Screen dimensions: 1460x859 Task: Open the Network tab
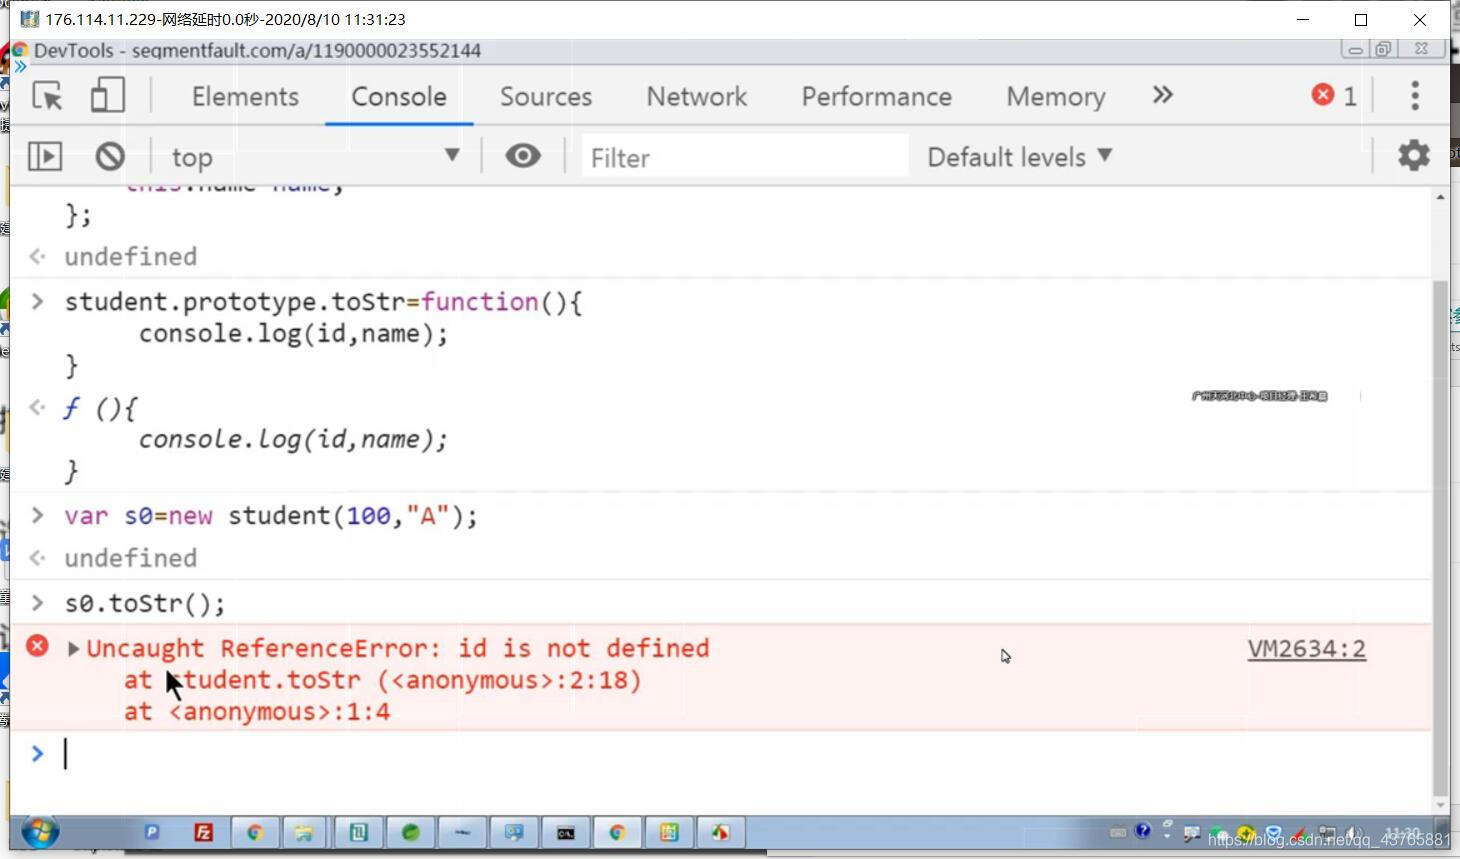pos(696,96)
